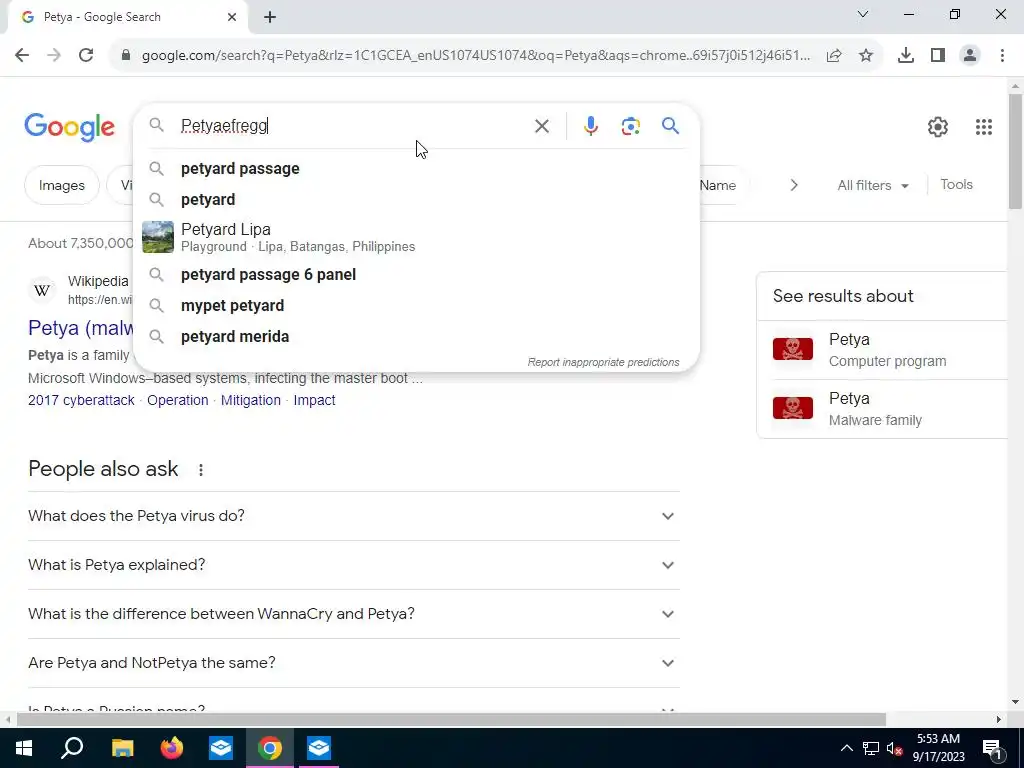The height and width of the screenshot is (768, 1024).
Task: Open the Mitigation sublink
Action: click(x=251, y=400)
